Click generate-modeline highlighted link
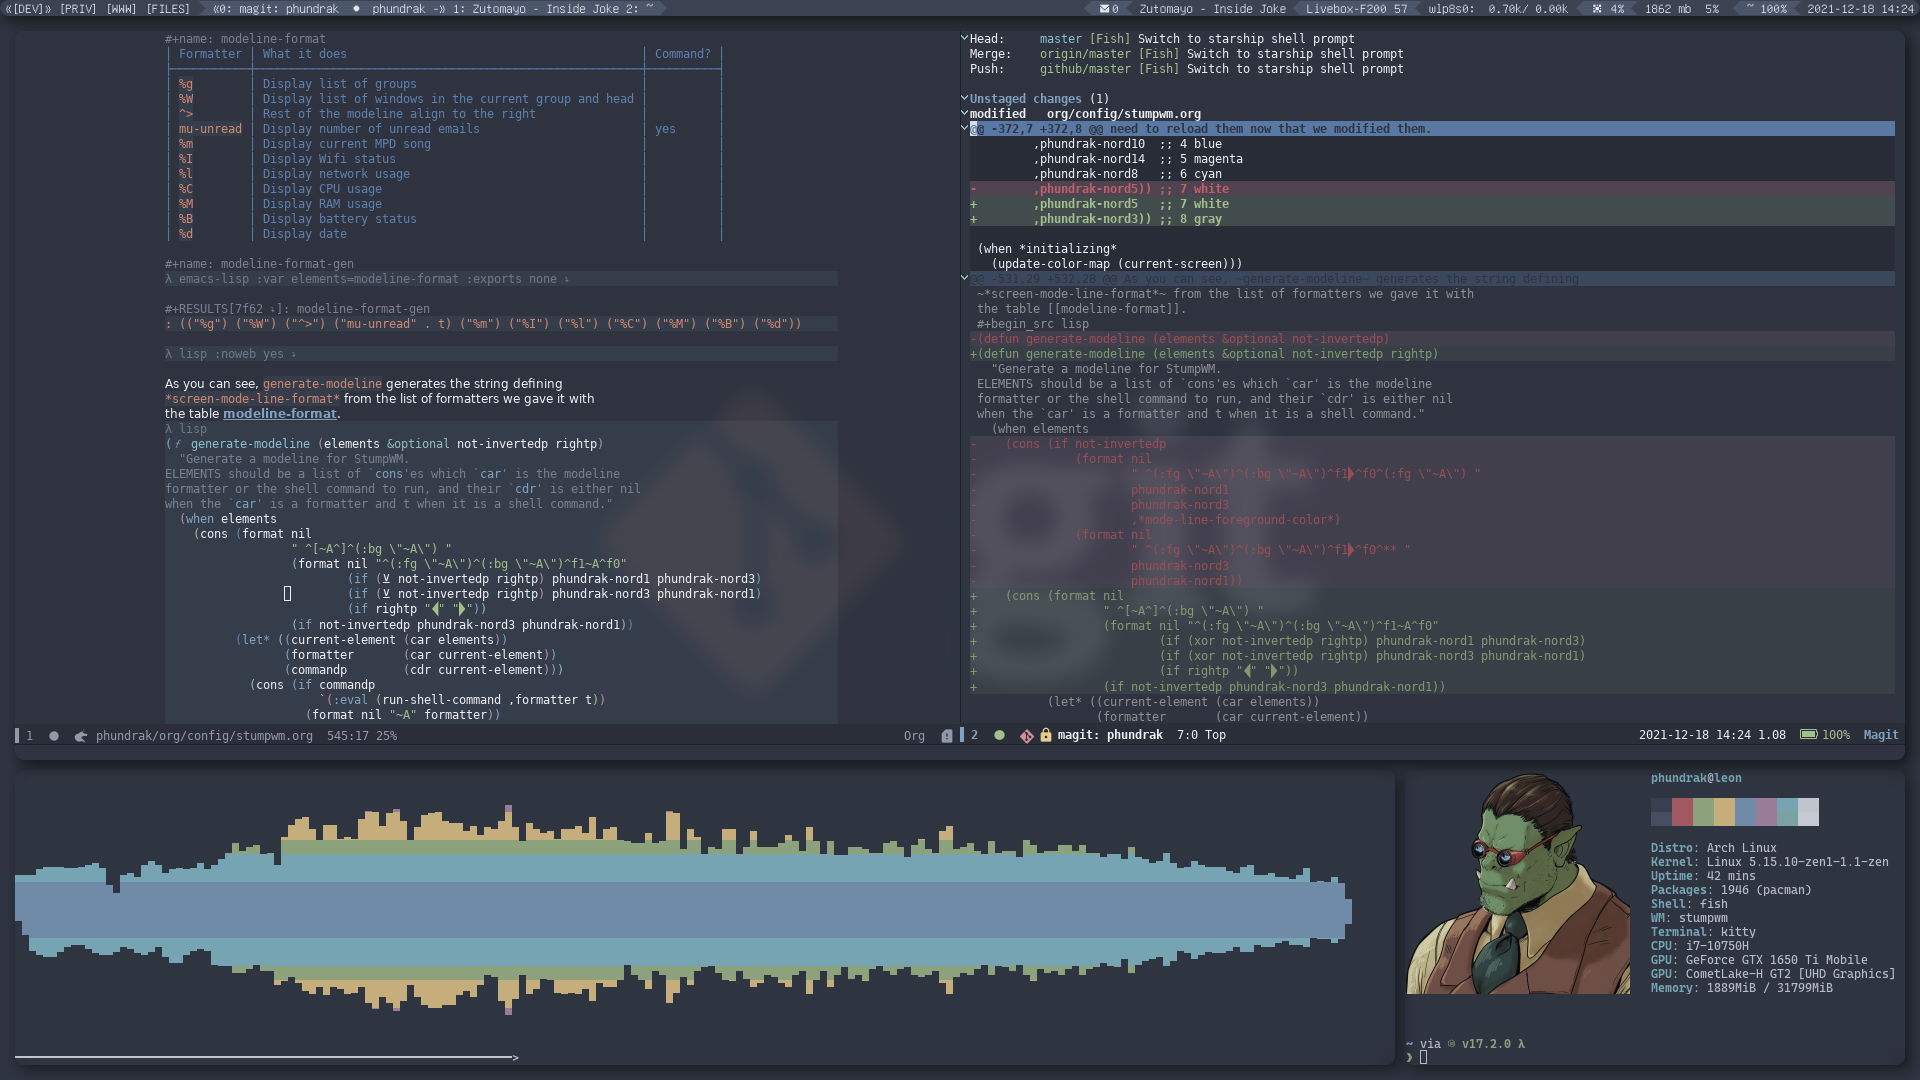This screenshot has width=1920, height=1080. pos(322,382)
